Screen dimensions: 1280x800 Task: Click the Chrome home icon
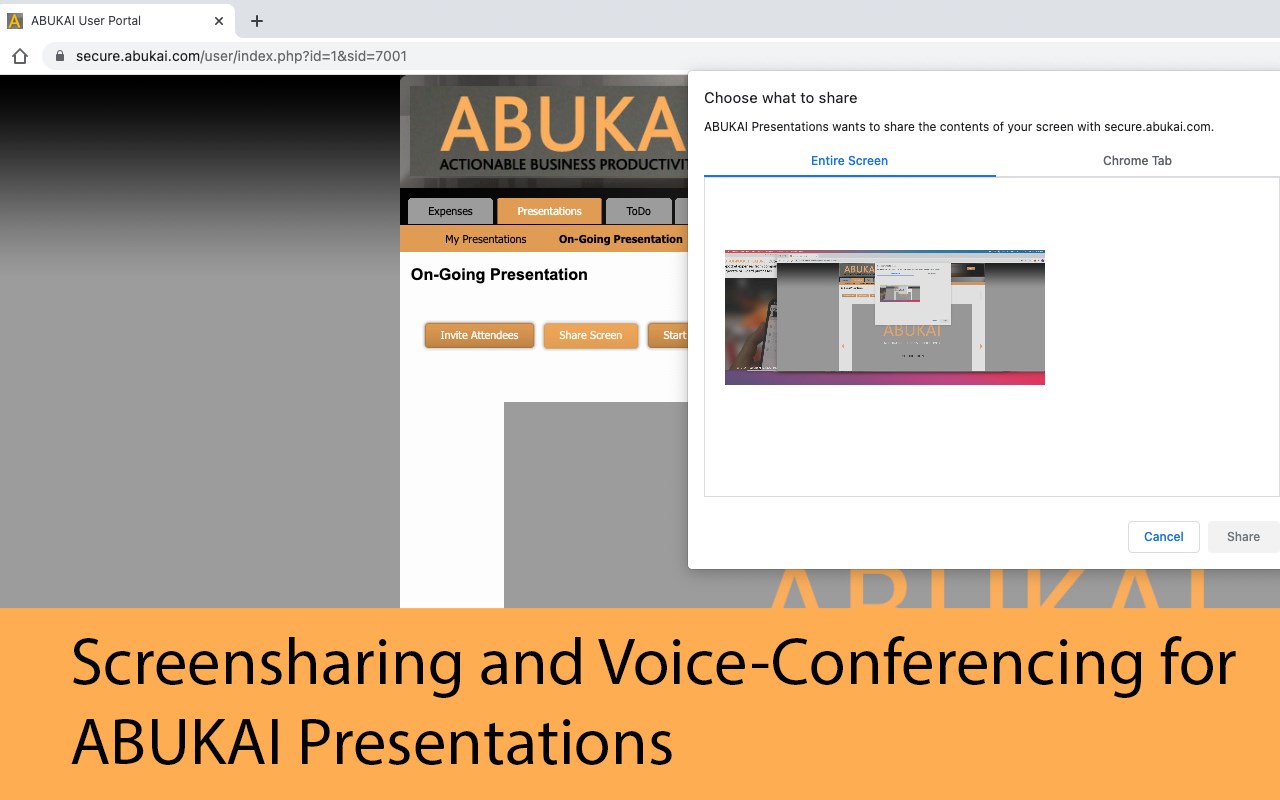(19, 56)
